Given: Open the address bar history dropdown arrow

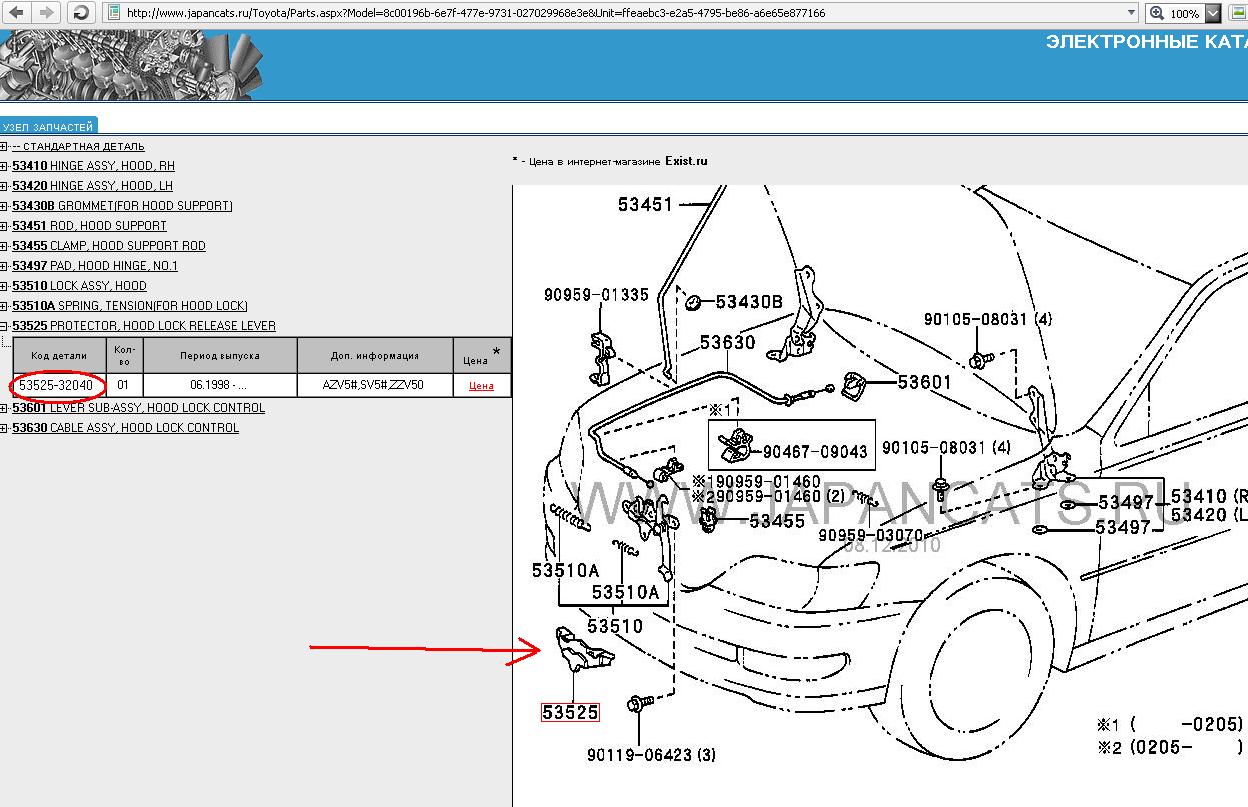Looking at the screenshot, I should [x=1131, y=13].
